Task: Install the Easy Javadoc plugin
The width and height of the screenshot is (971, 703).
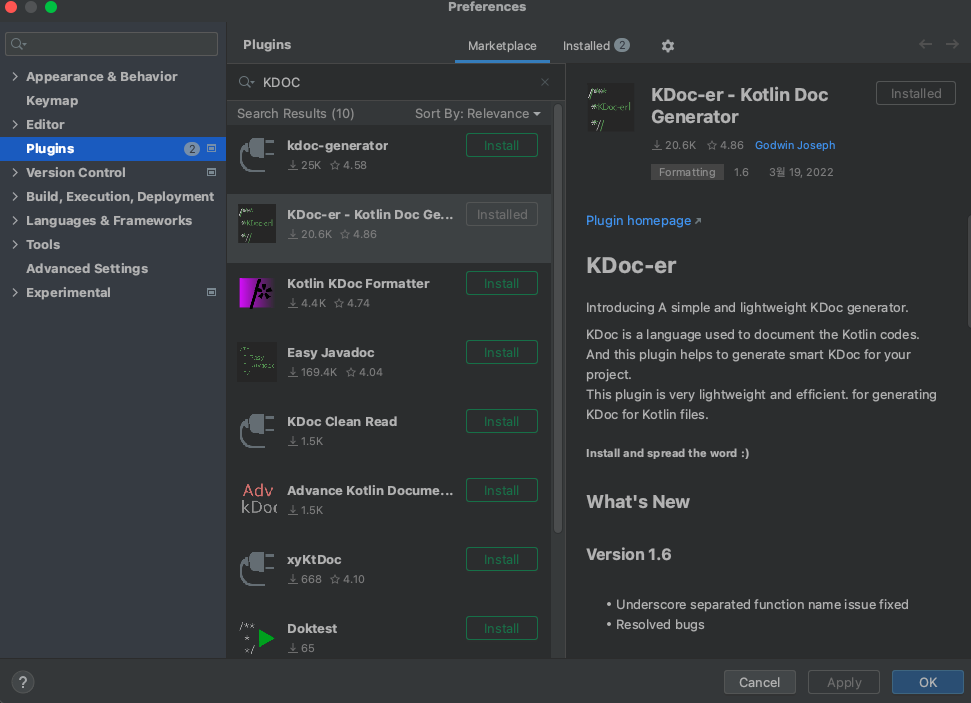Action: click(502, 352)
